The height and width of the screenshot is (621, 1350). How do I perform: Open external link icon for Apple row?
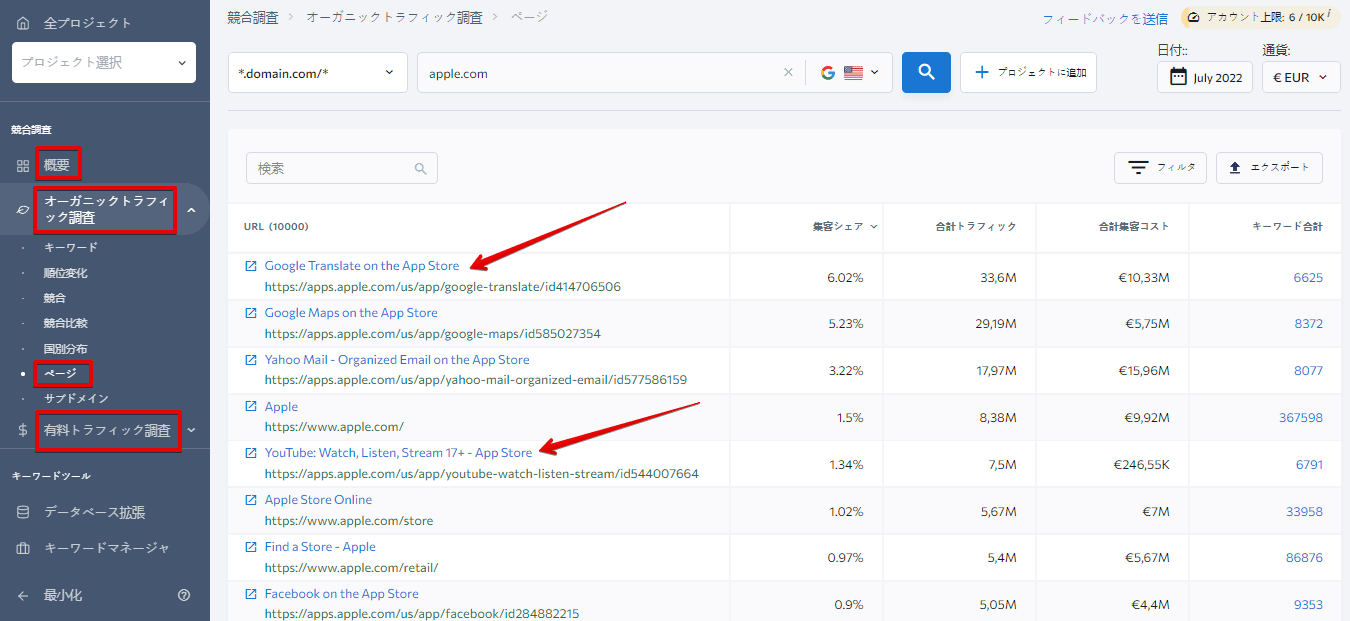point(251,407)
